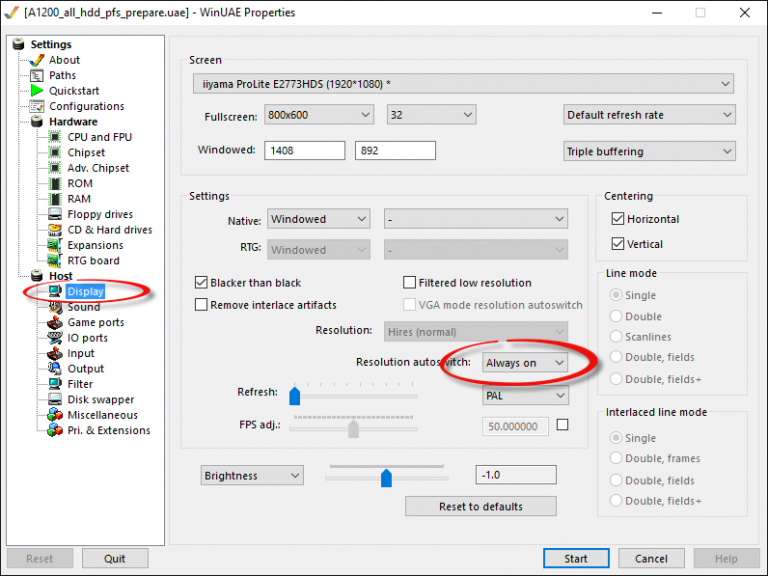Enable Remove interlace artifacts checkbox
768x576 pixels.
click(201, 305)
